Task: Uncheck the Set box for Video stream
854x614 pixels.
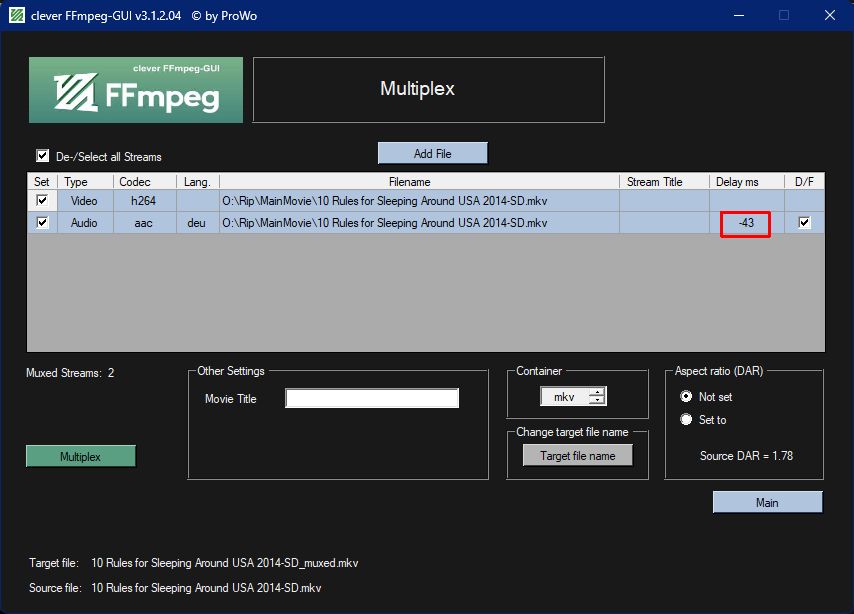Action: tap(42, 200)
